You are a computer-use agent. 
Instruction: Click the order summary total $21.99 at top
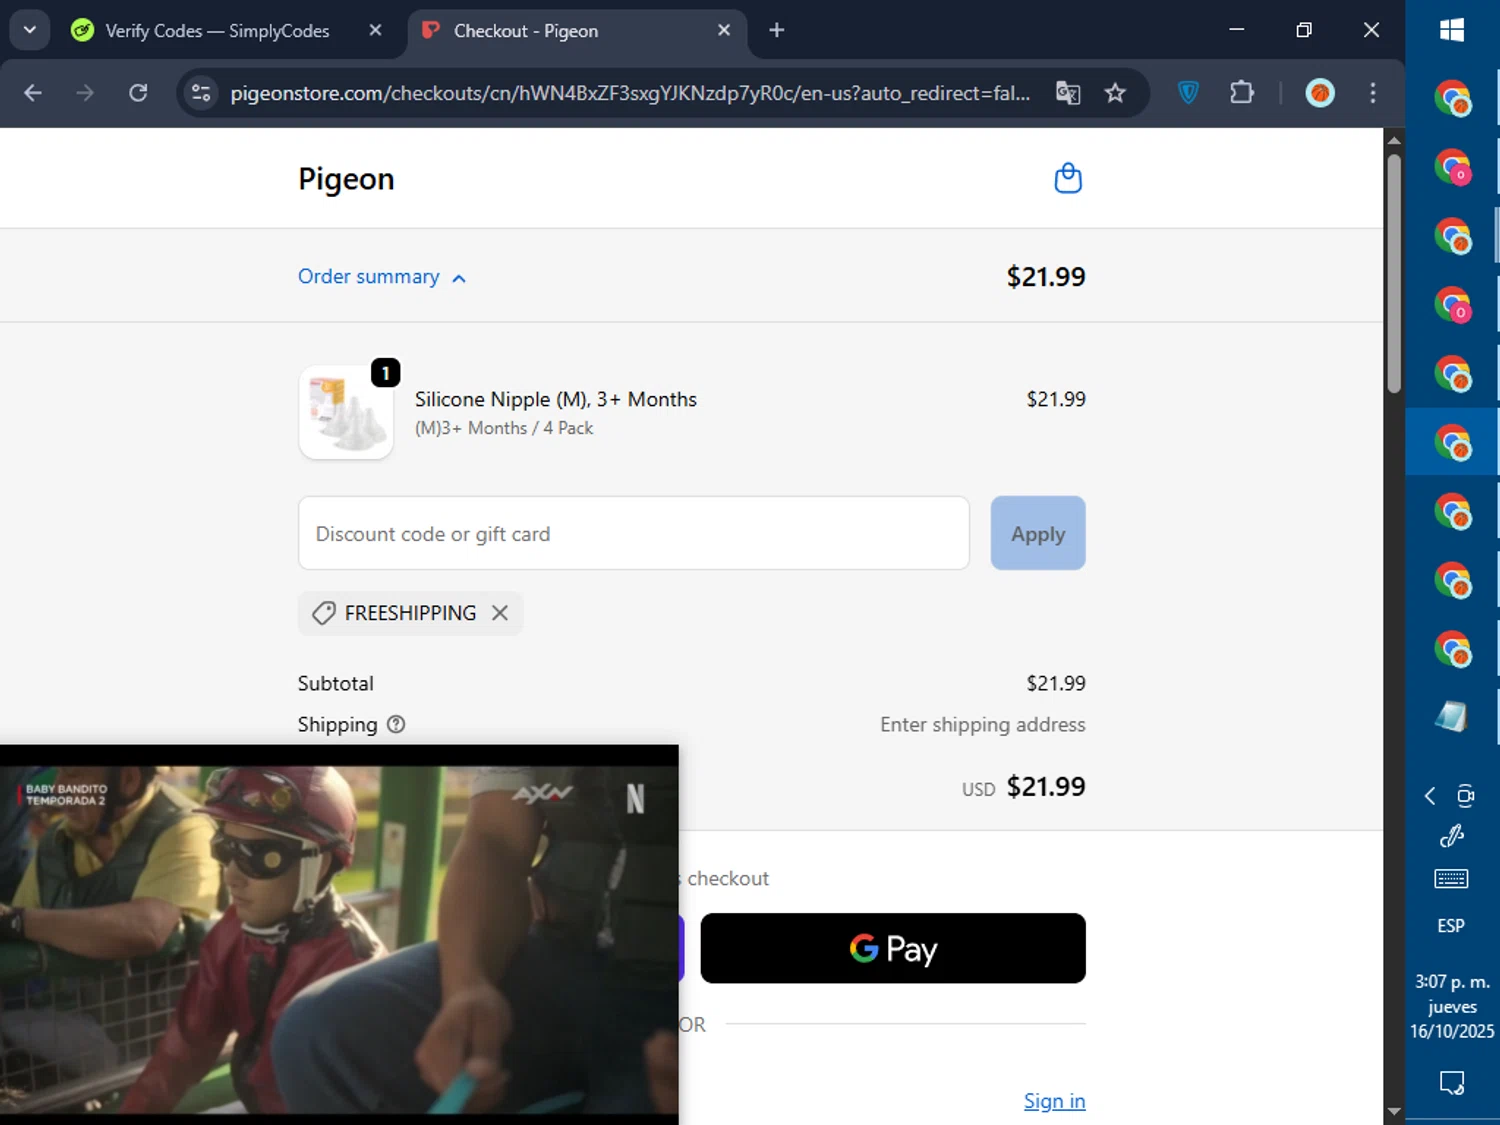(x=1046, y=277)
